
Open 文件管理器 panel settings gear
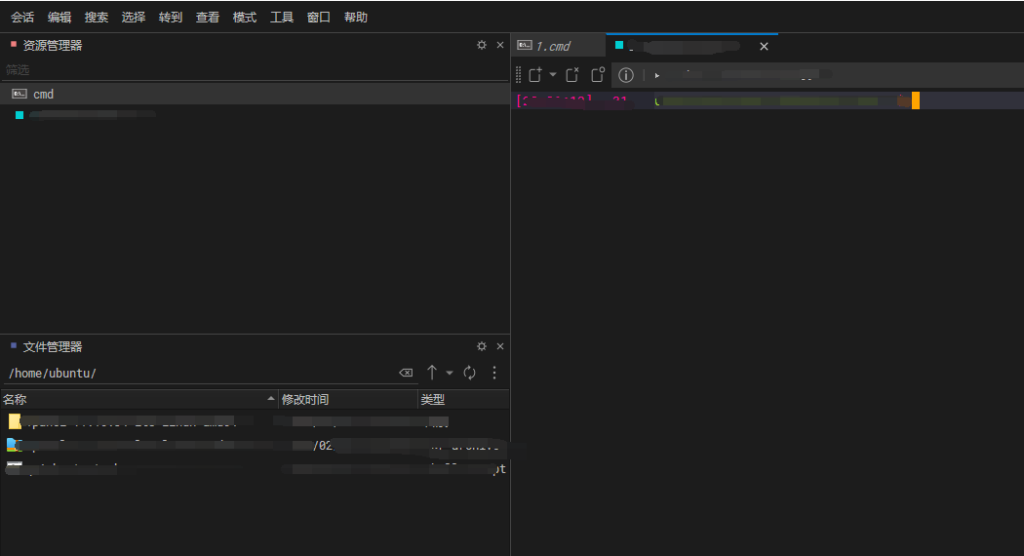click(481, 346)
